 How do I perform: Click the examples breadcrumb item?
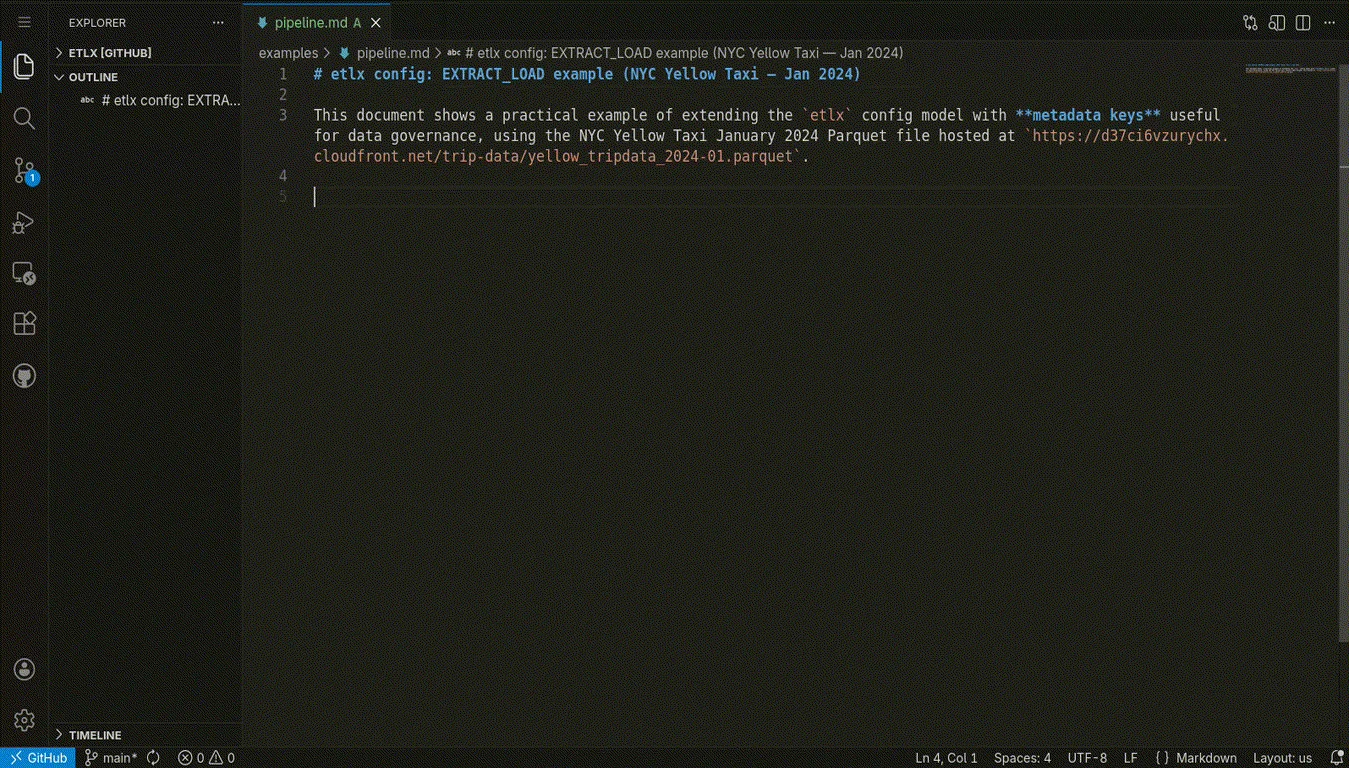click(x=288, y=52)
